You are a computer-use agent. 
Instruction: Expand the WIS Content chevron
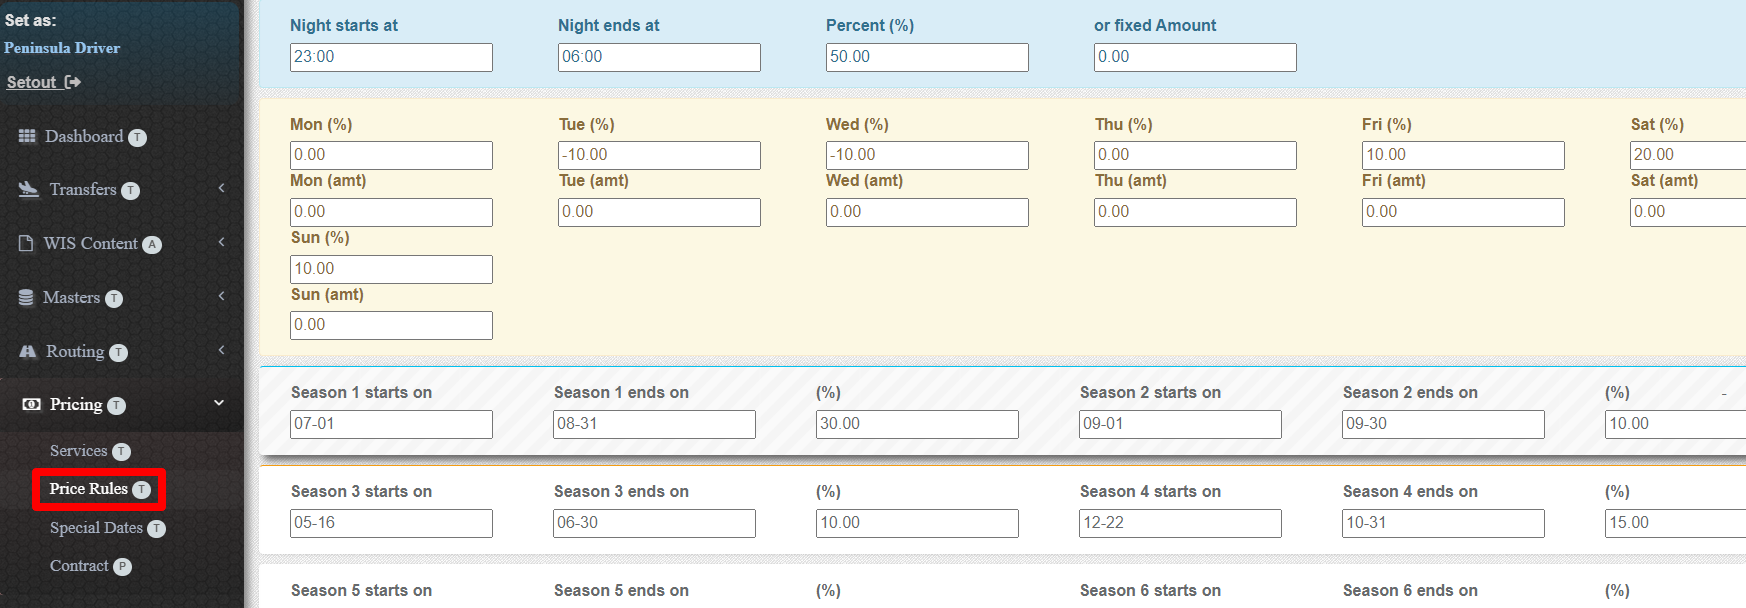click(221, 242)
